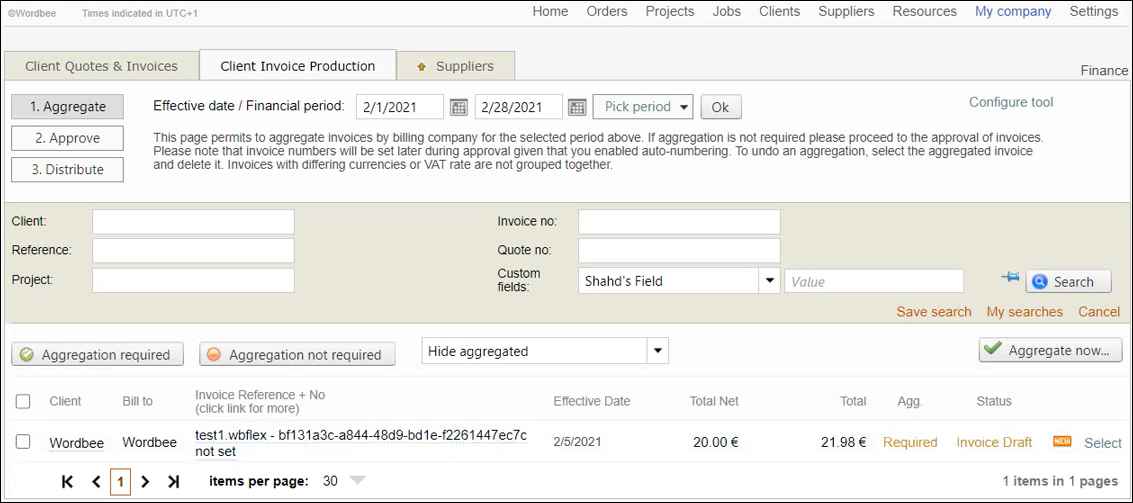Open the Shahd's Field custom fields dropdown
Viewport: 1133px width, 503px height.
pyautogui.click(x=769, y=281)
